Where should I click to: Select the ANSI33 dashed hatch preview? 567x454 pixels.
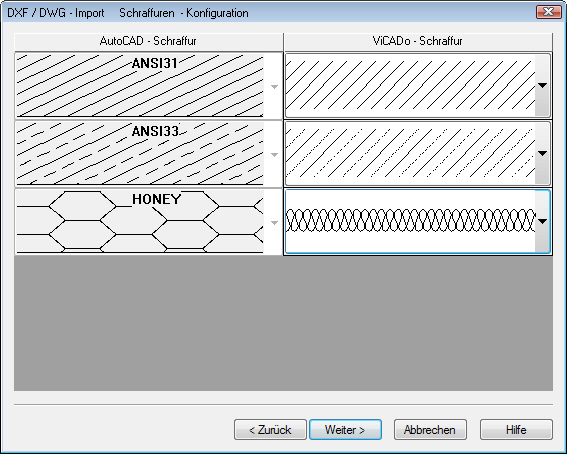tap(140, 154)
